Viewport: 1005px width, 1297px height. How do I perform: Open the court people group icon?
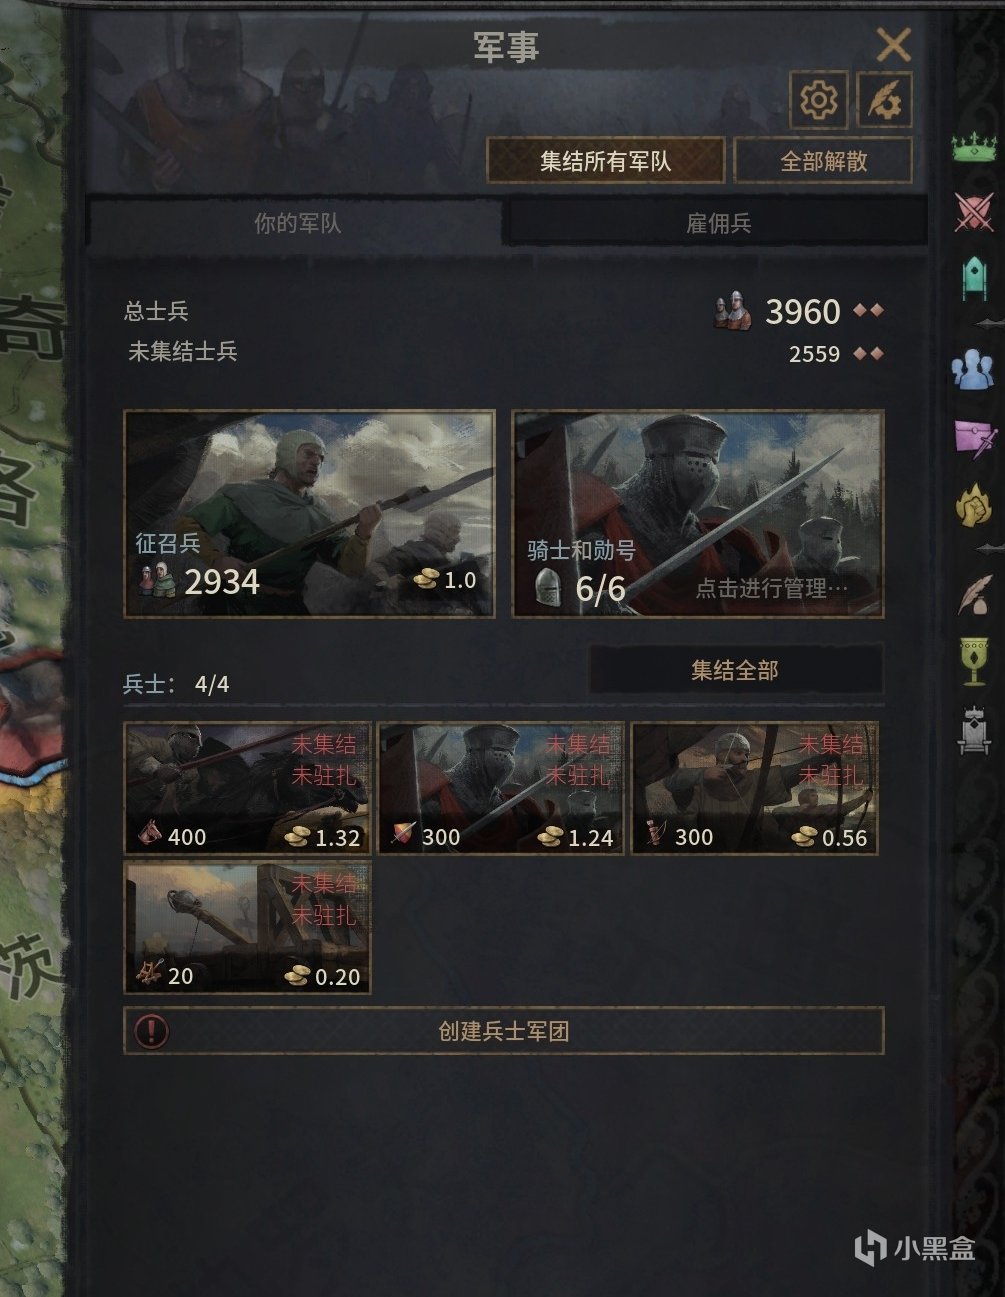click(973, 371)
